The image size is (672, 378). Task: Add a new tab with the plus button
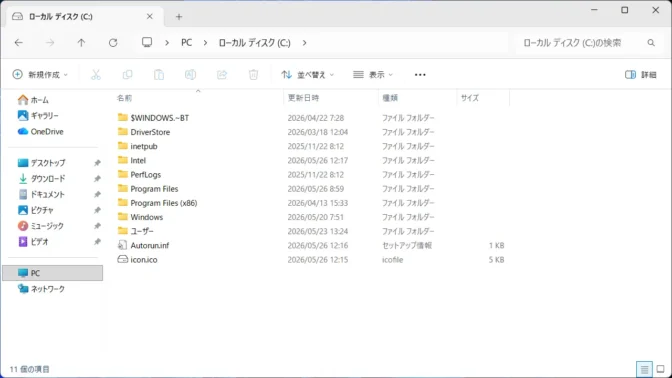point(179,17)
